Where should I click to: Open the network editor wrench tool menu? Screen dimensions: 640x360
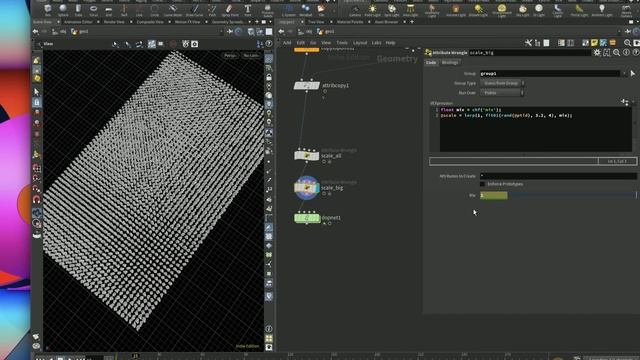click(x=529, y=43)
